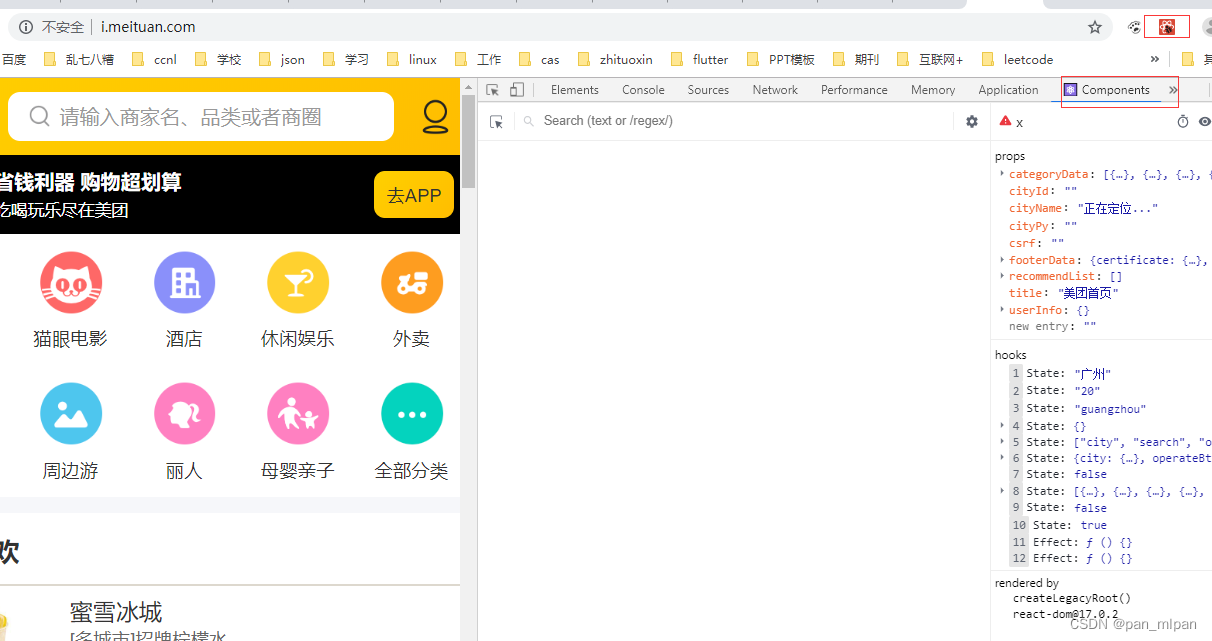Click the extension icon left of React

click(x=1134, y=27)
